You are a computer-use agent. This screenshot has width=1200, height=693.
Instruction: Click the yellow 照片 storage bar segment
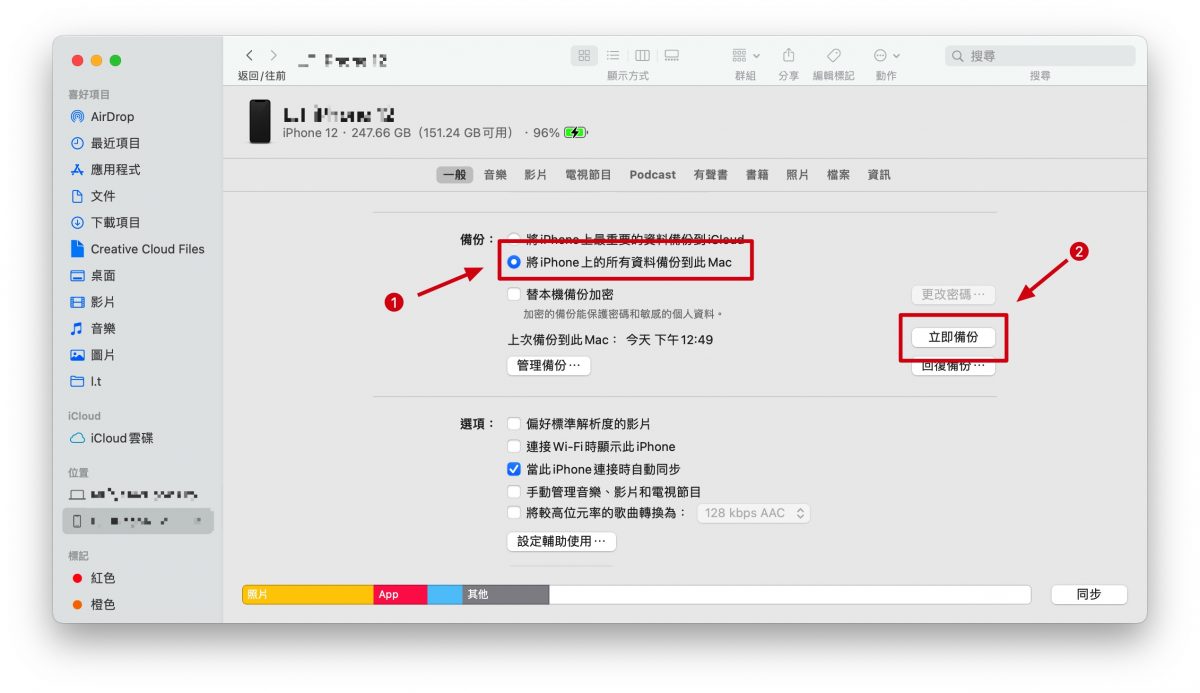308,595
